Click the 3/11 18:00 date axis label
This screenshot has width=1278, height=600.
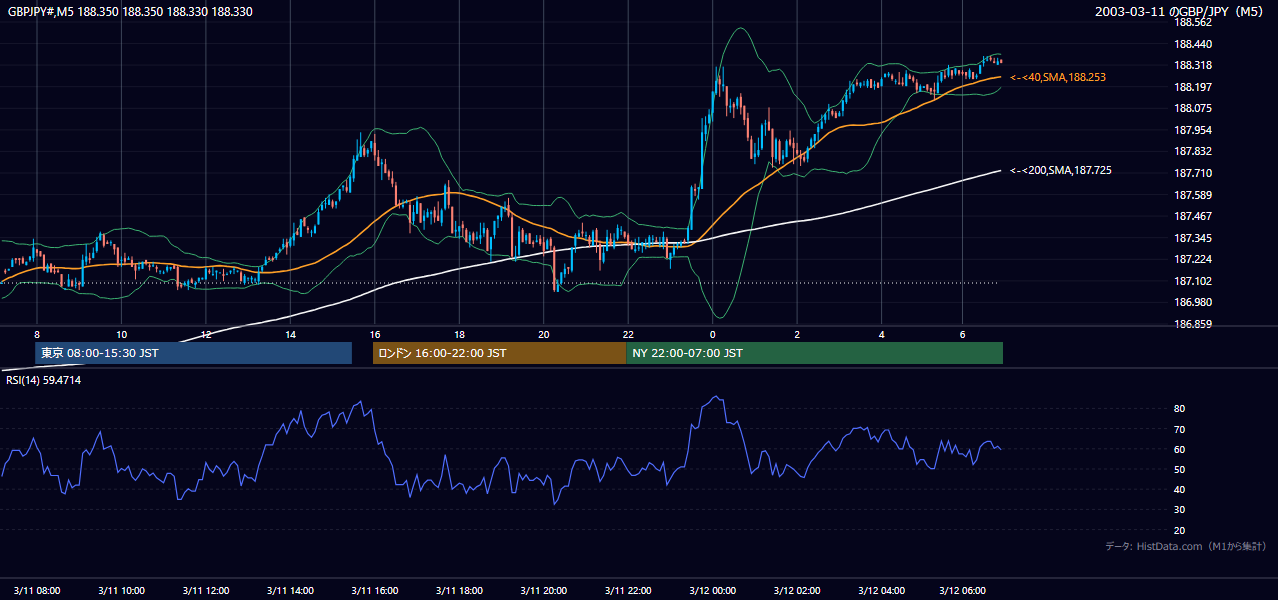(x=459, y=590)
